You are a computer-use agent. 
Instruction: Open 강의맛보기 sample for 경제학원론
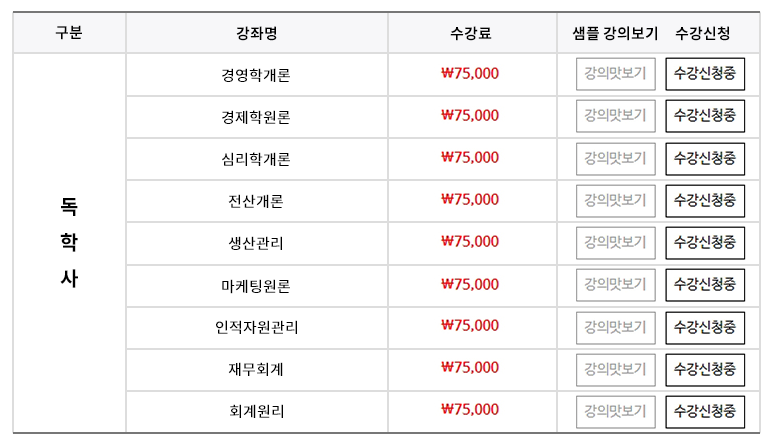[x=615, y=116]
